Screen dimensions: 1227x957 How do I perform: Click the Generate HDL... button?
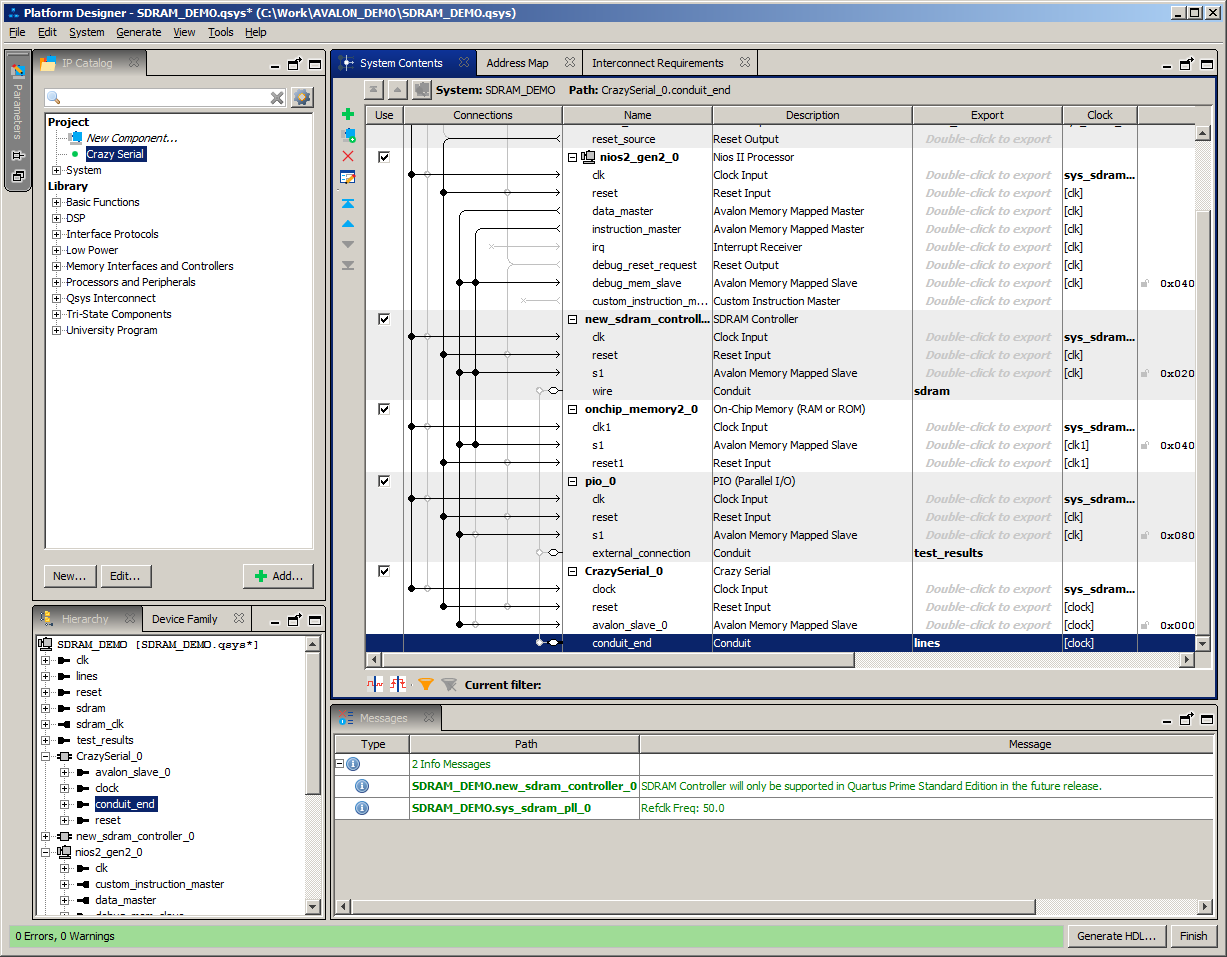click(x=1116, y=936)
